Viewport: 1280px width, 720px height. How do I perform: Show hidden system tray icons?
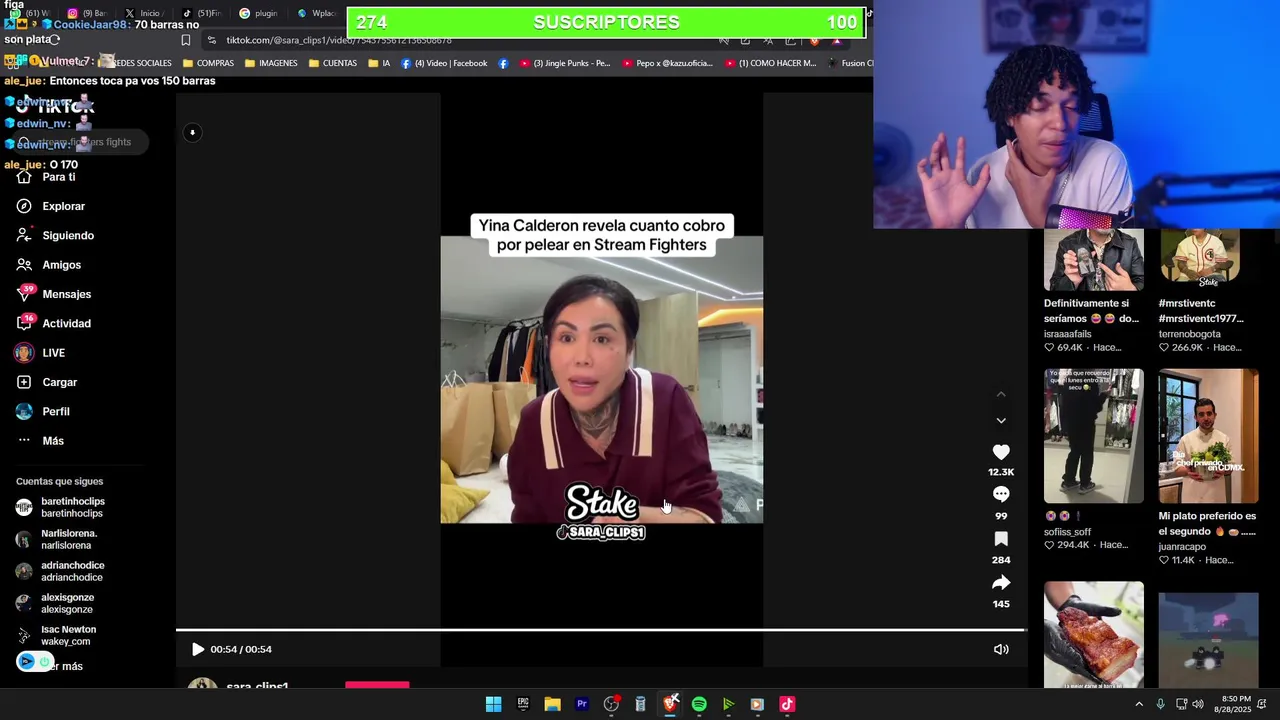[x=1138, y=704]
